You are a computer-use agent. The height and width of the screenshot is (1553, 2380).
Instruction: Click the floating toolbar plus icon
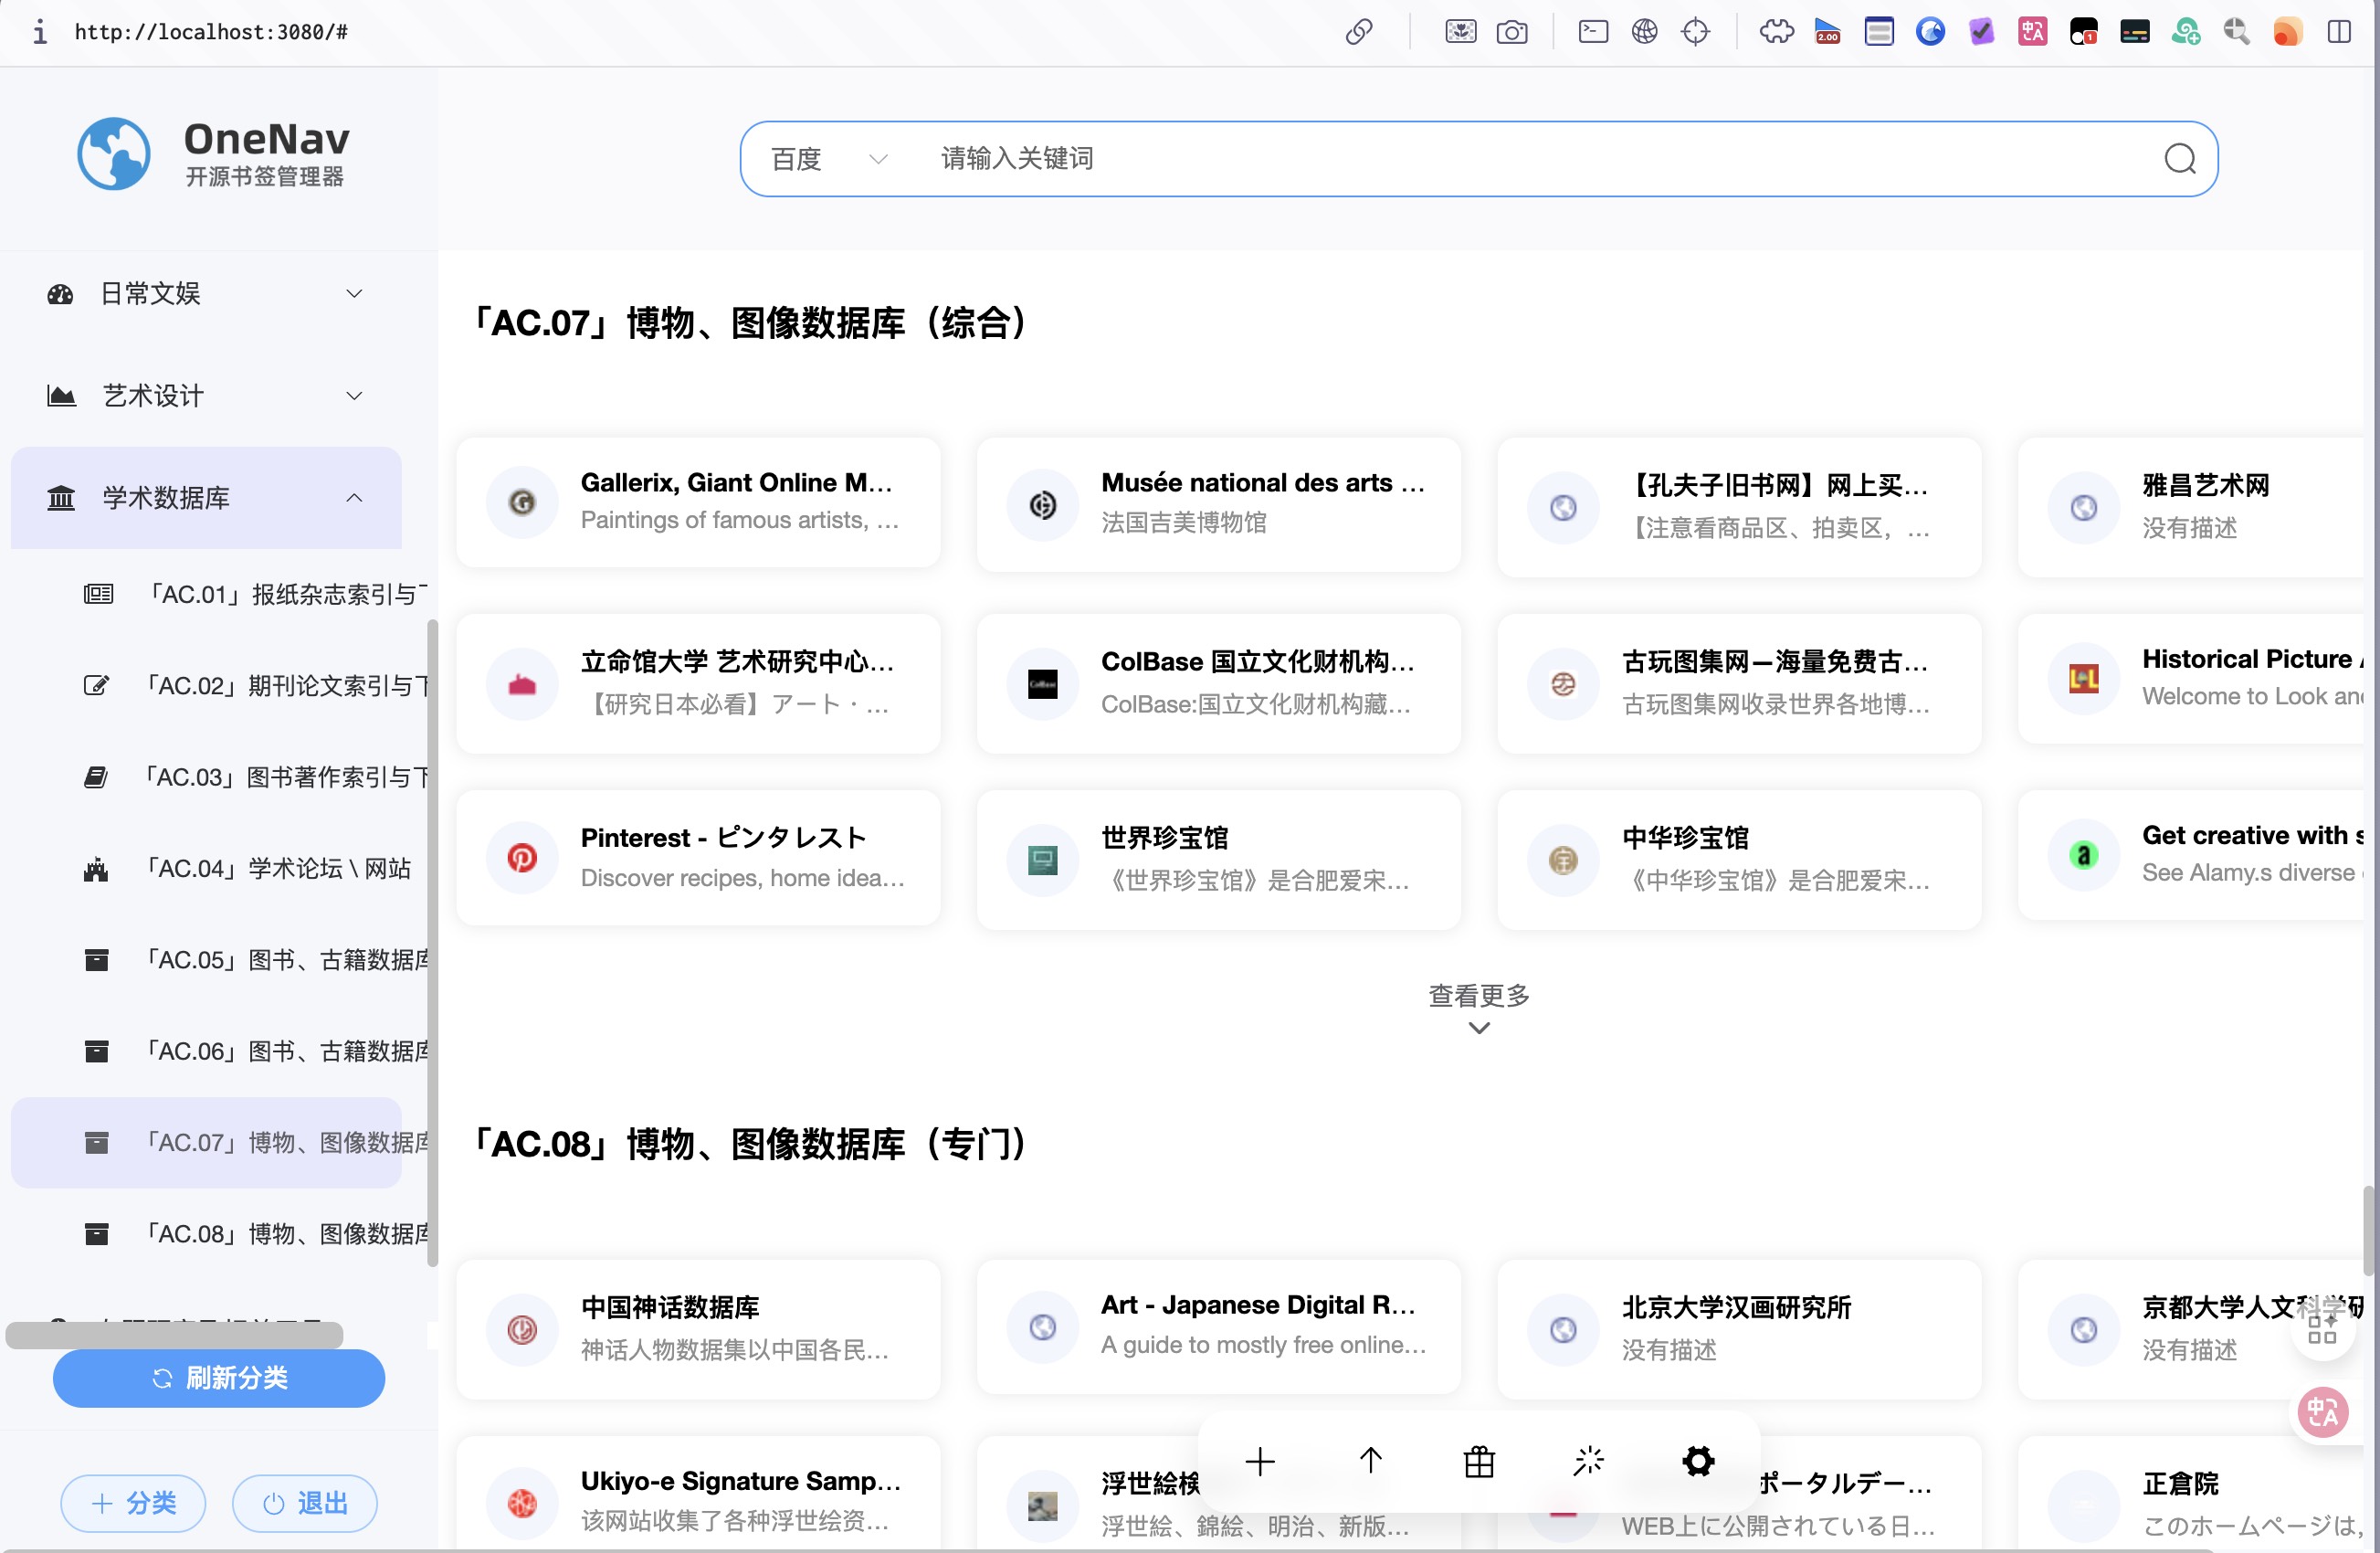1260,1461
